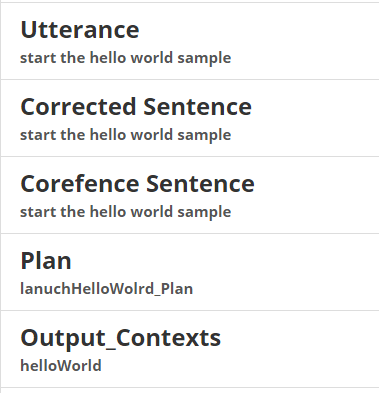Click the misspelled word Corefence
Viewport: 379px width, 393px height.
click(80, 184)
